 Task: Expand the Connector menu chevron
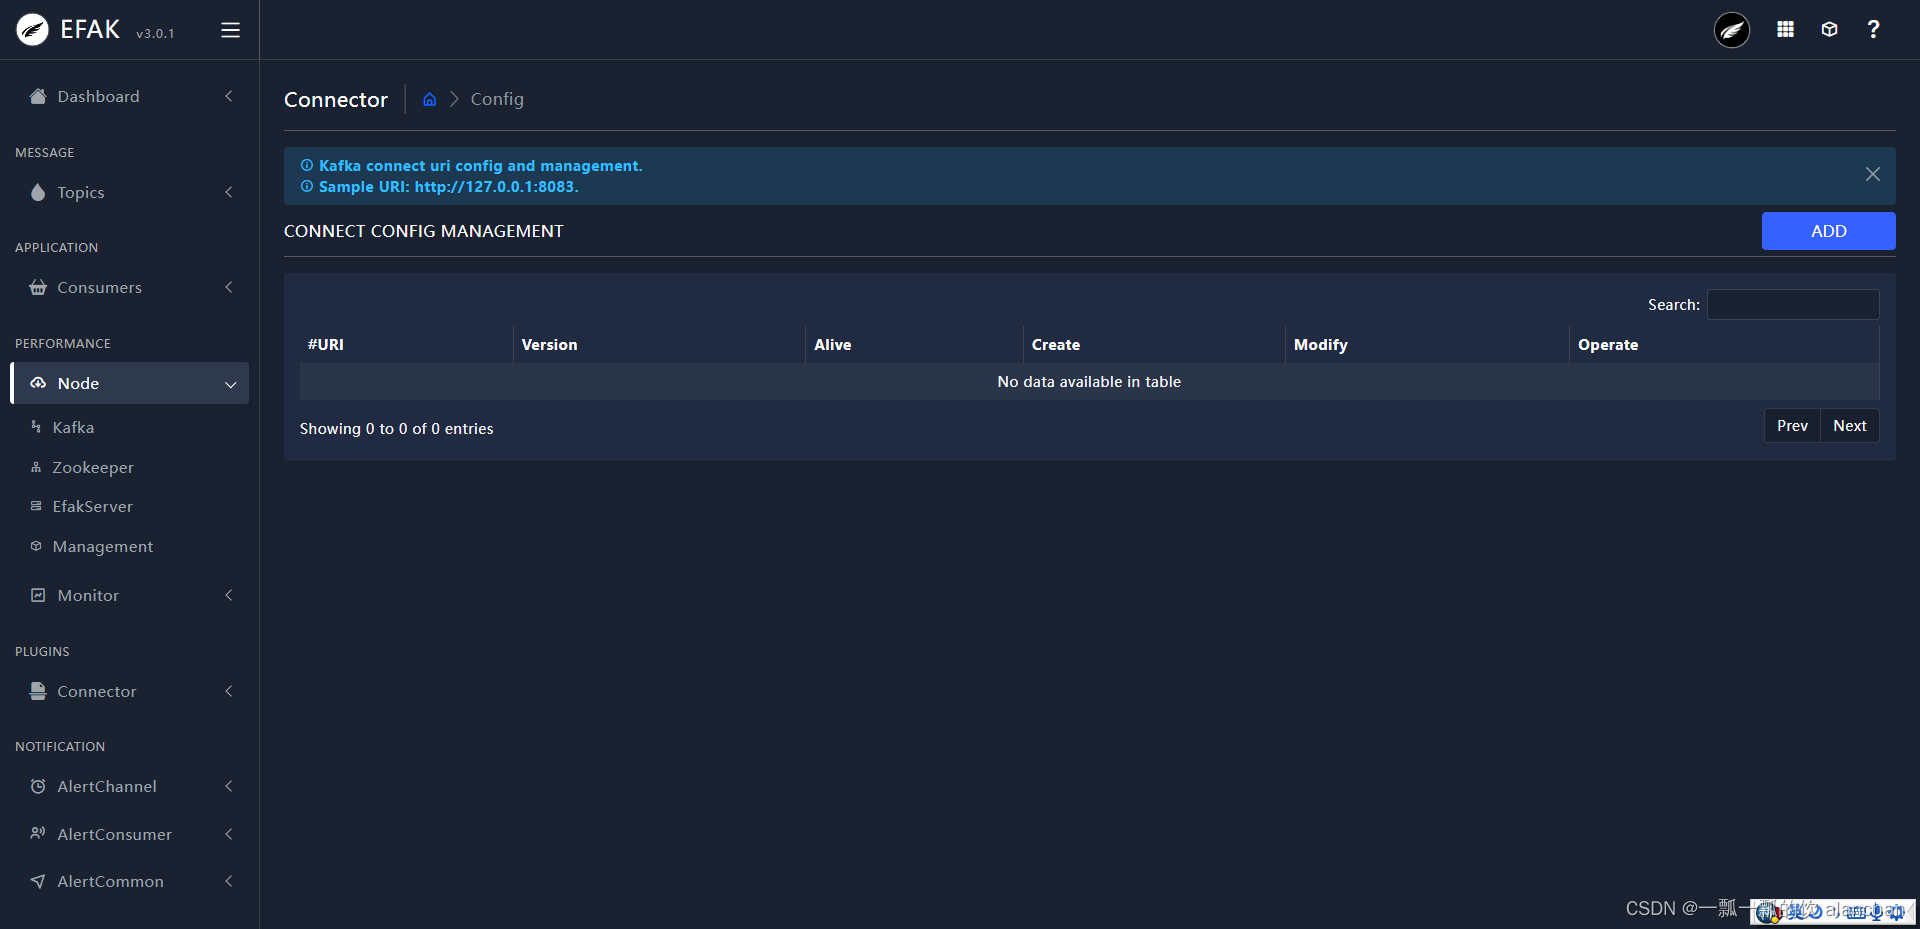tap(229, 691)
